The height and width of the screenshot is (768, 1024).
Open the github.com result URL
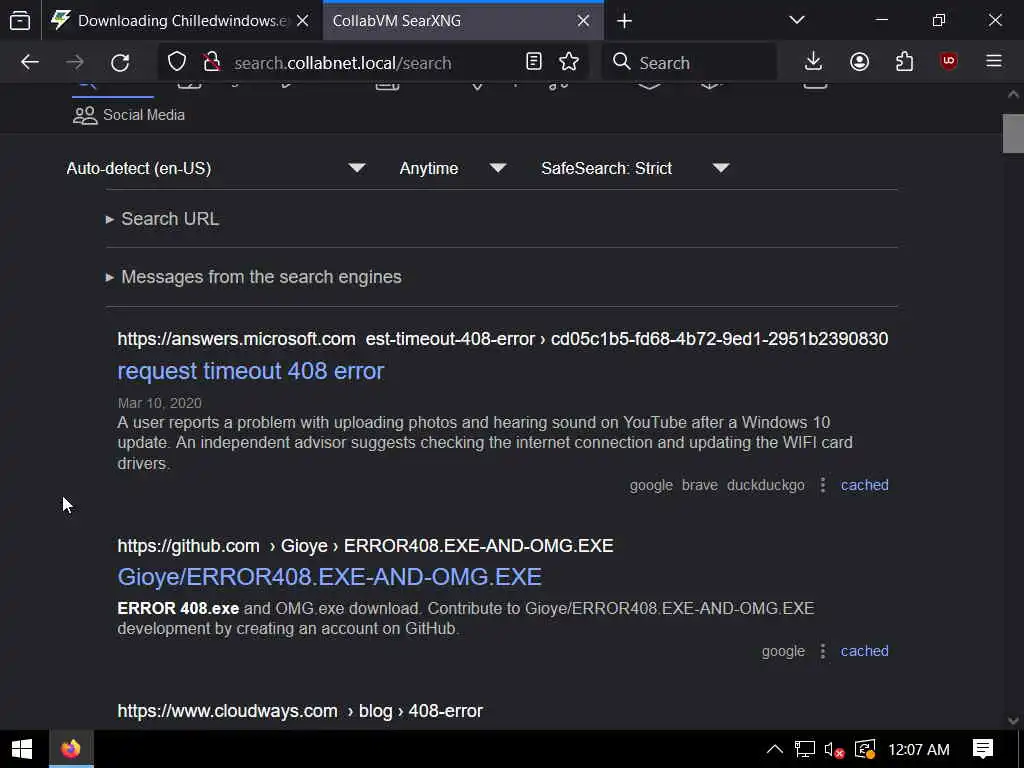pyautogui.click(x=365, y=546)
